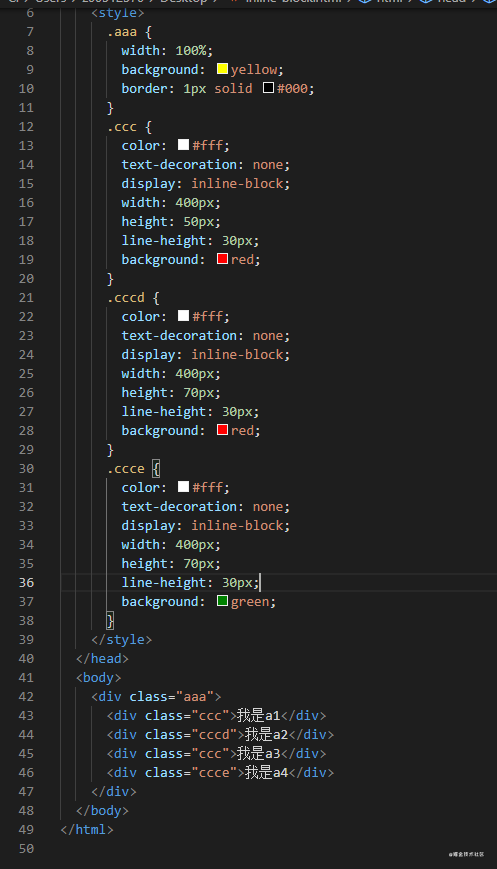Click line number 36 in the gutter

[x=26, y=582]
